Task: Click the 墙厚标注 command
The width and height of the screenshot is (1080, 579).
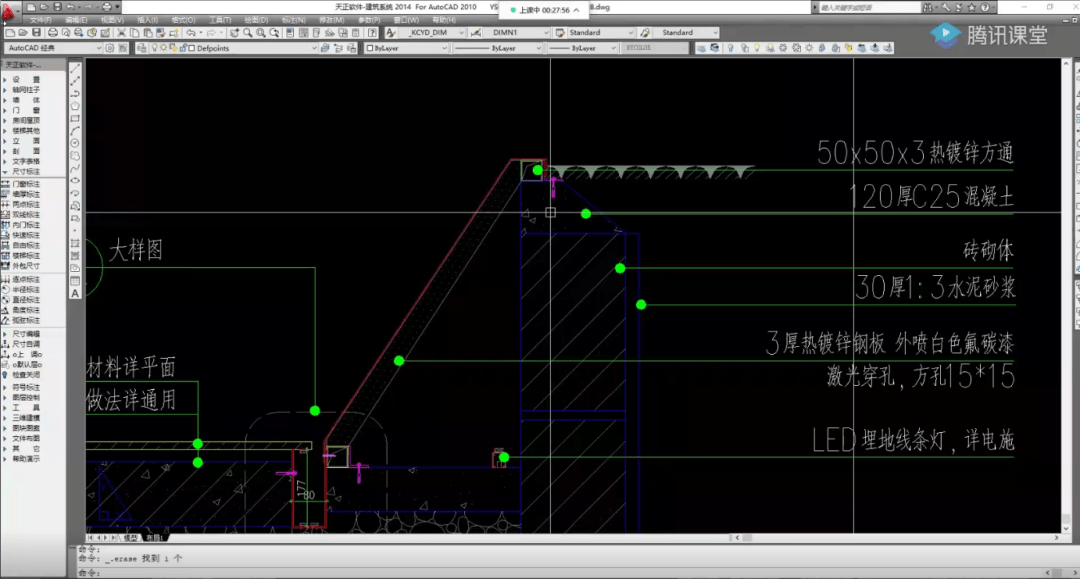Action: click(21, 194)
